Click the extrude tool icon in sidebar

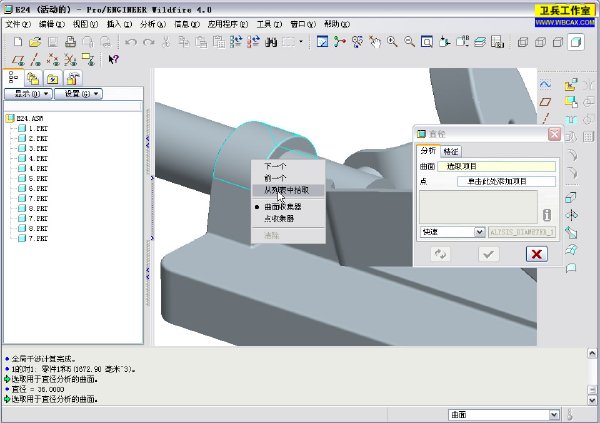click(571, 198)
